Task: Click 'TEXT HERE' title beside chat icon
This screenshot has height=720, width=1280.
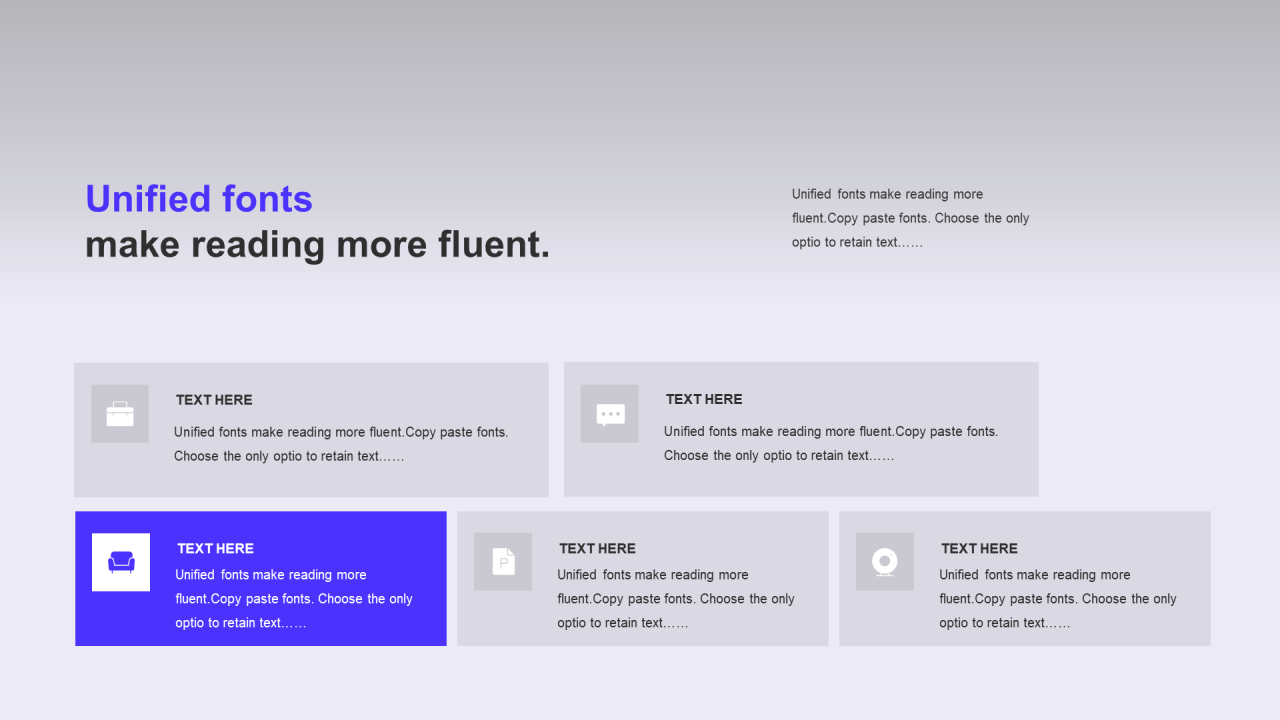Action: [x=704, y=399]
